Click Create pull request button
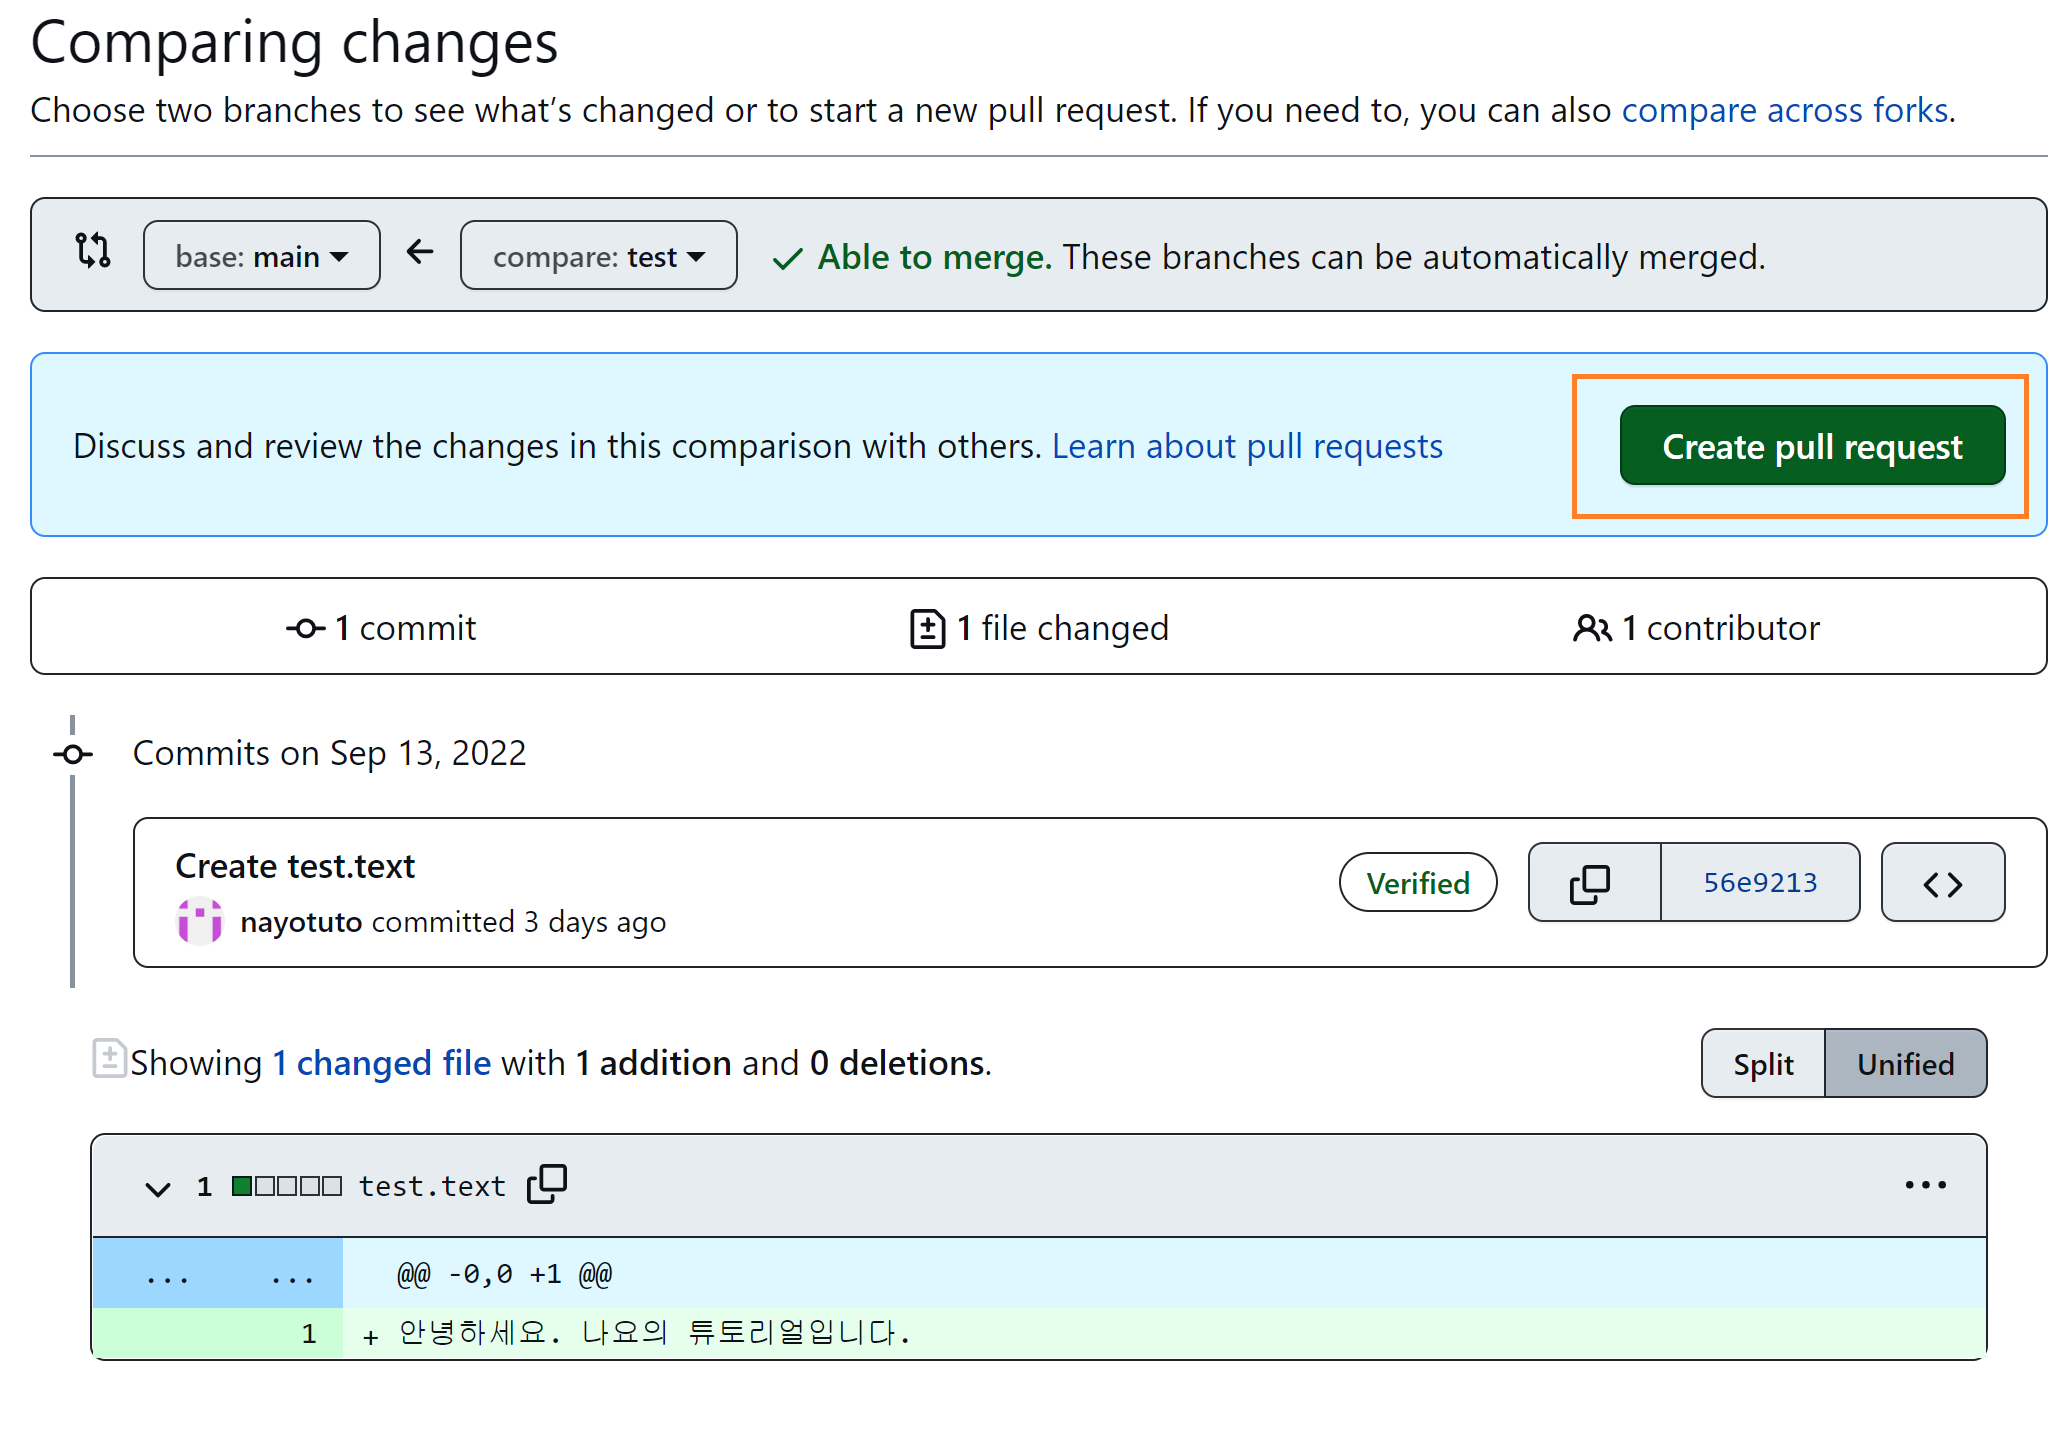This screenshot has width=2072, height=1441. 1812,446
